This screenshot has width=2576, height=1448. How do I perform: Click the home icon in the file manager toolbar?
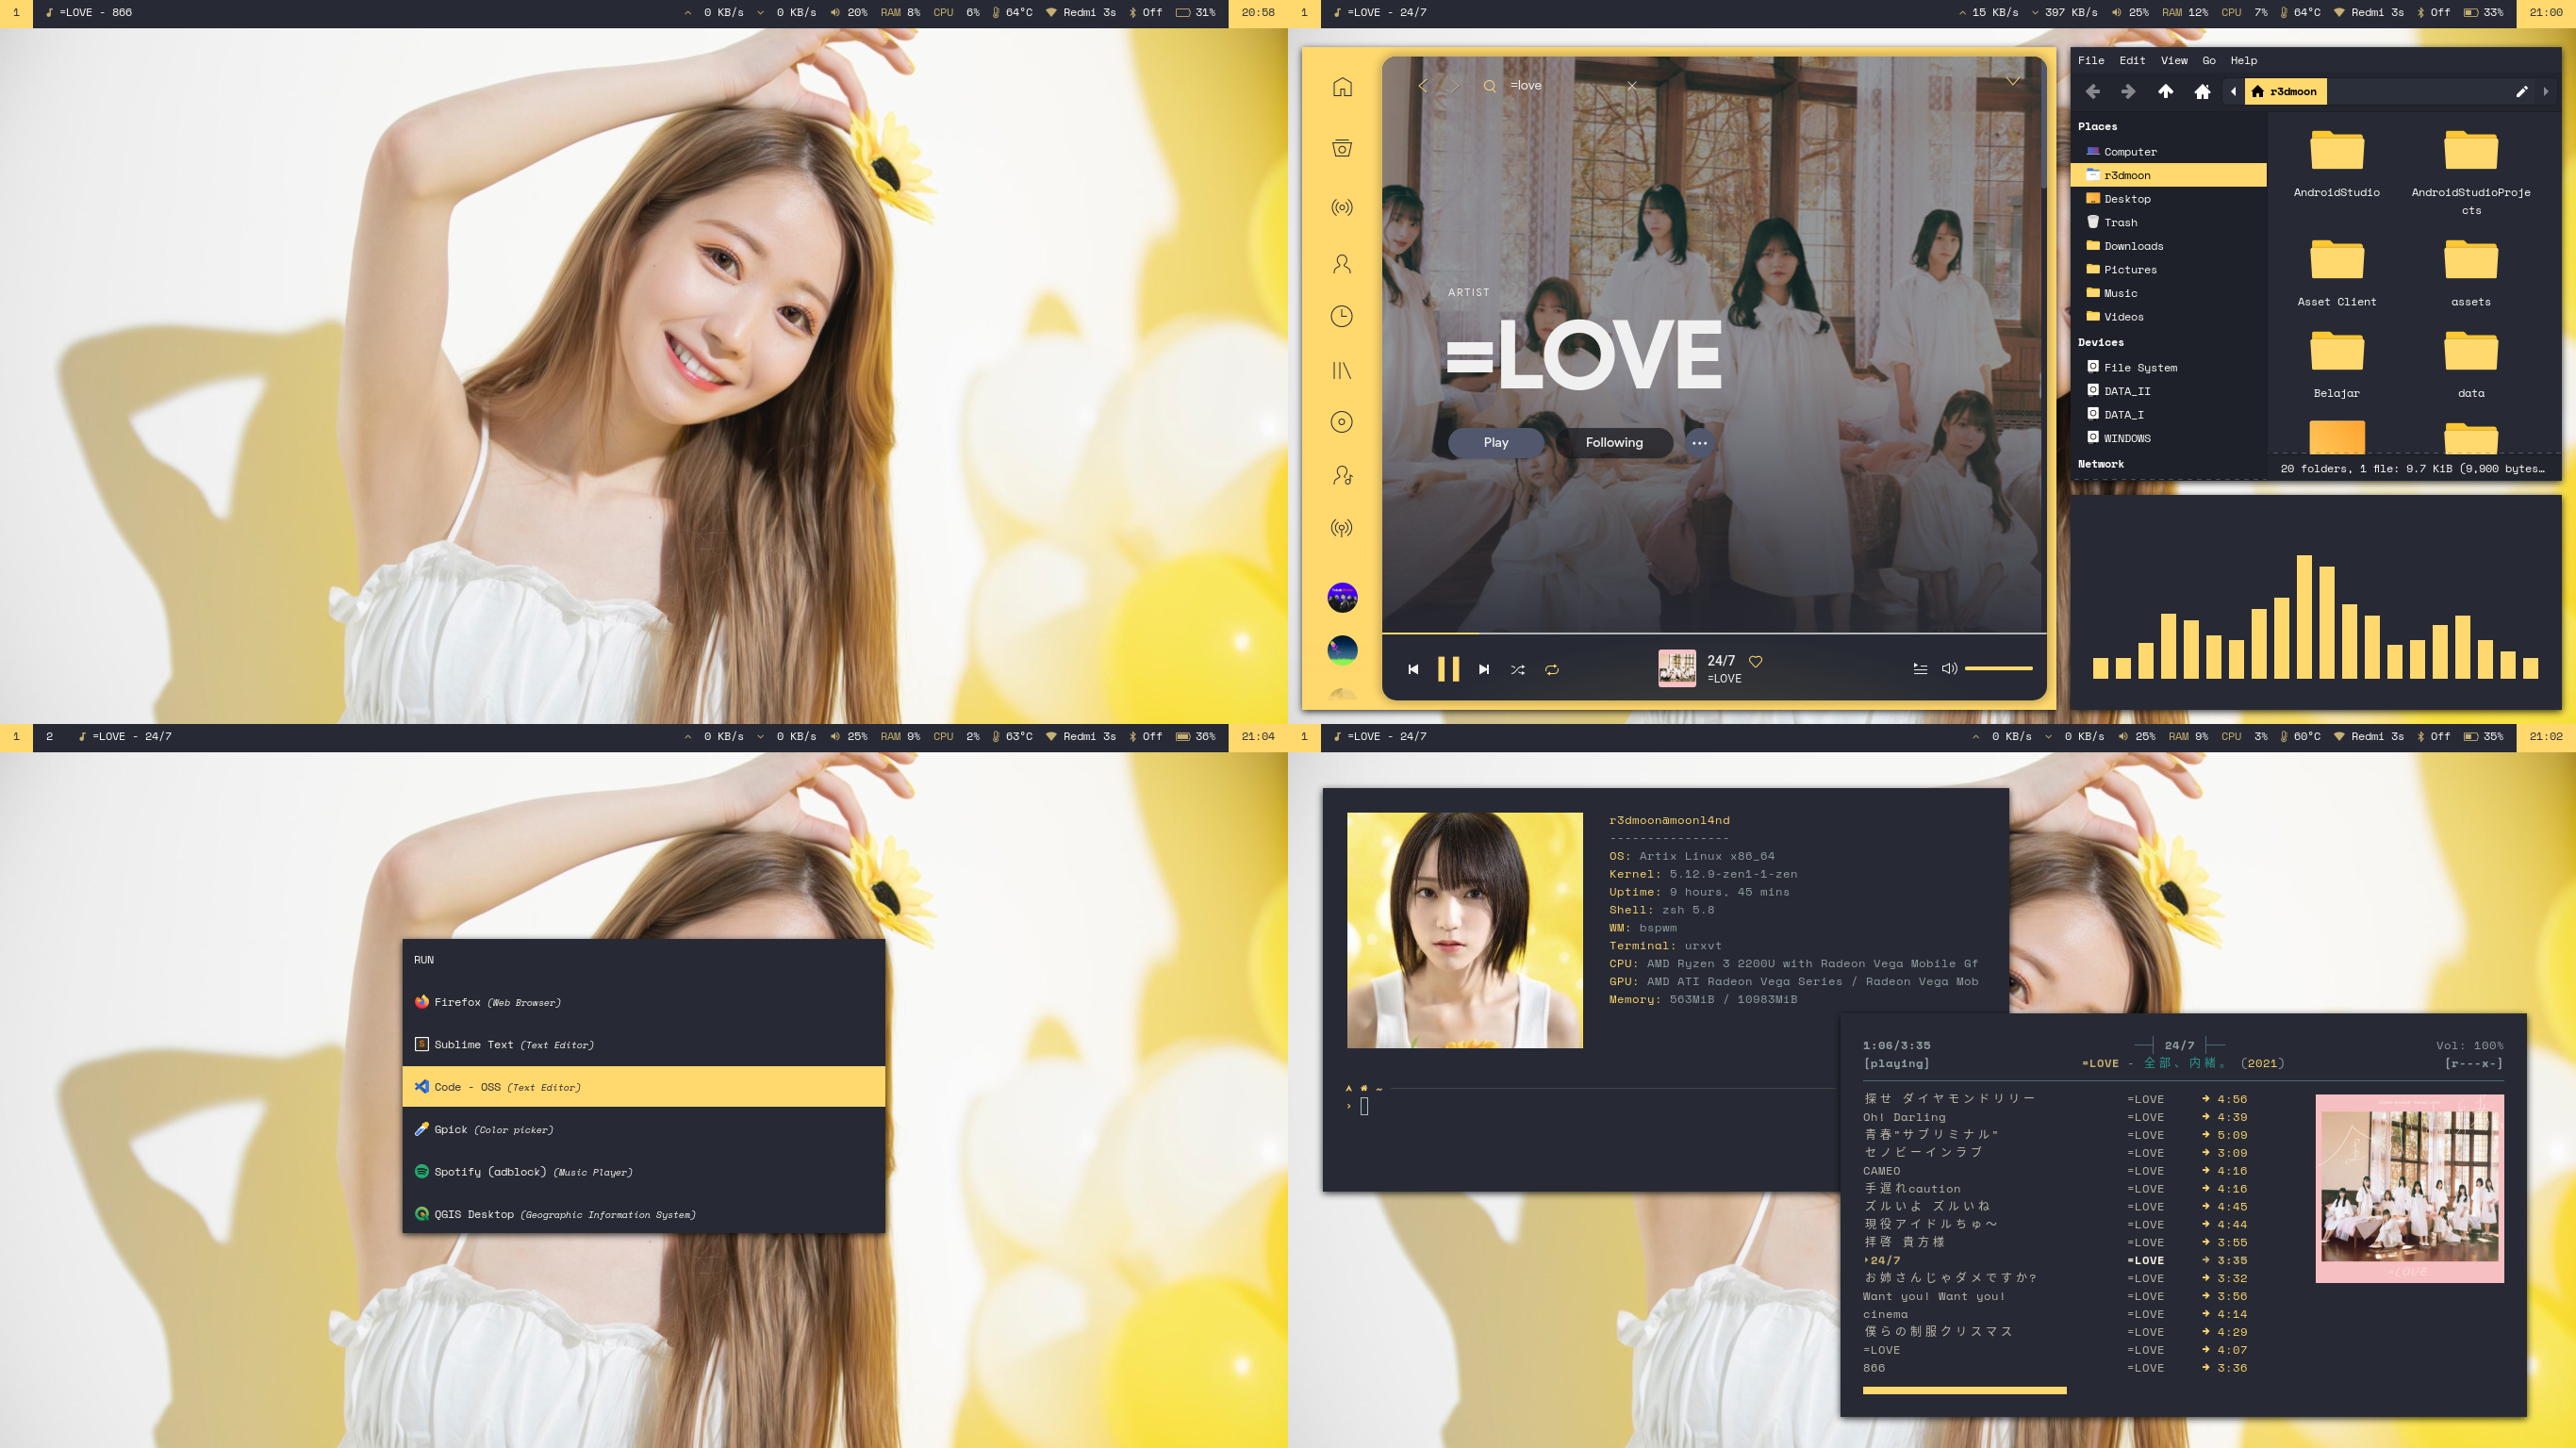[2202, 91]
